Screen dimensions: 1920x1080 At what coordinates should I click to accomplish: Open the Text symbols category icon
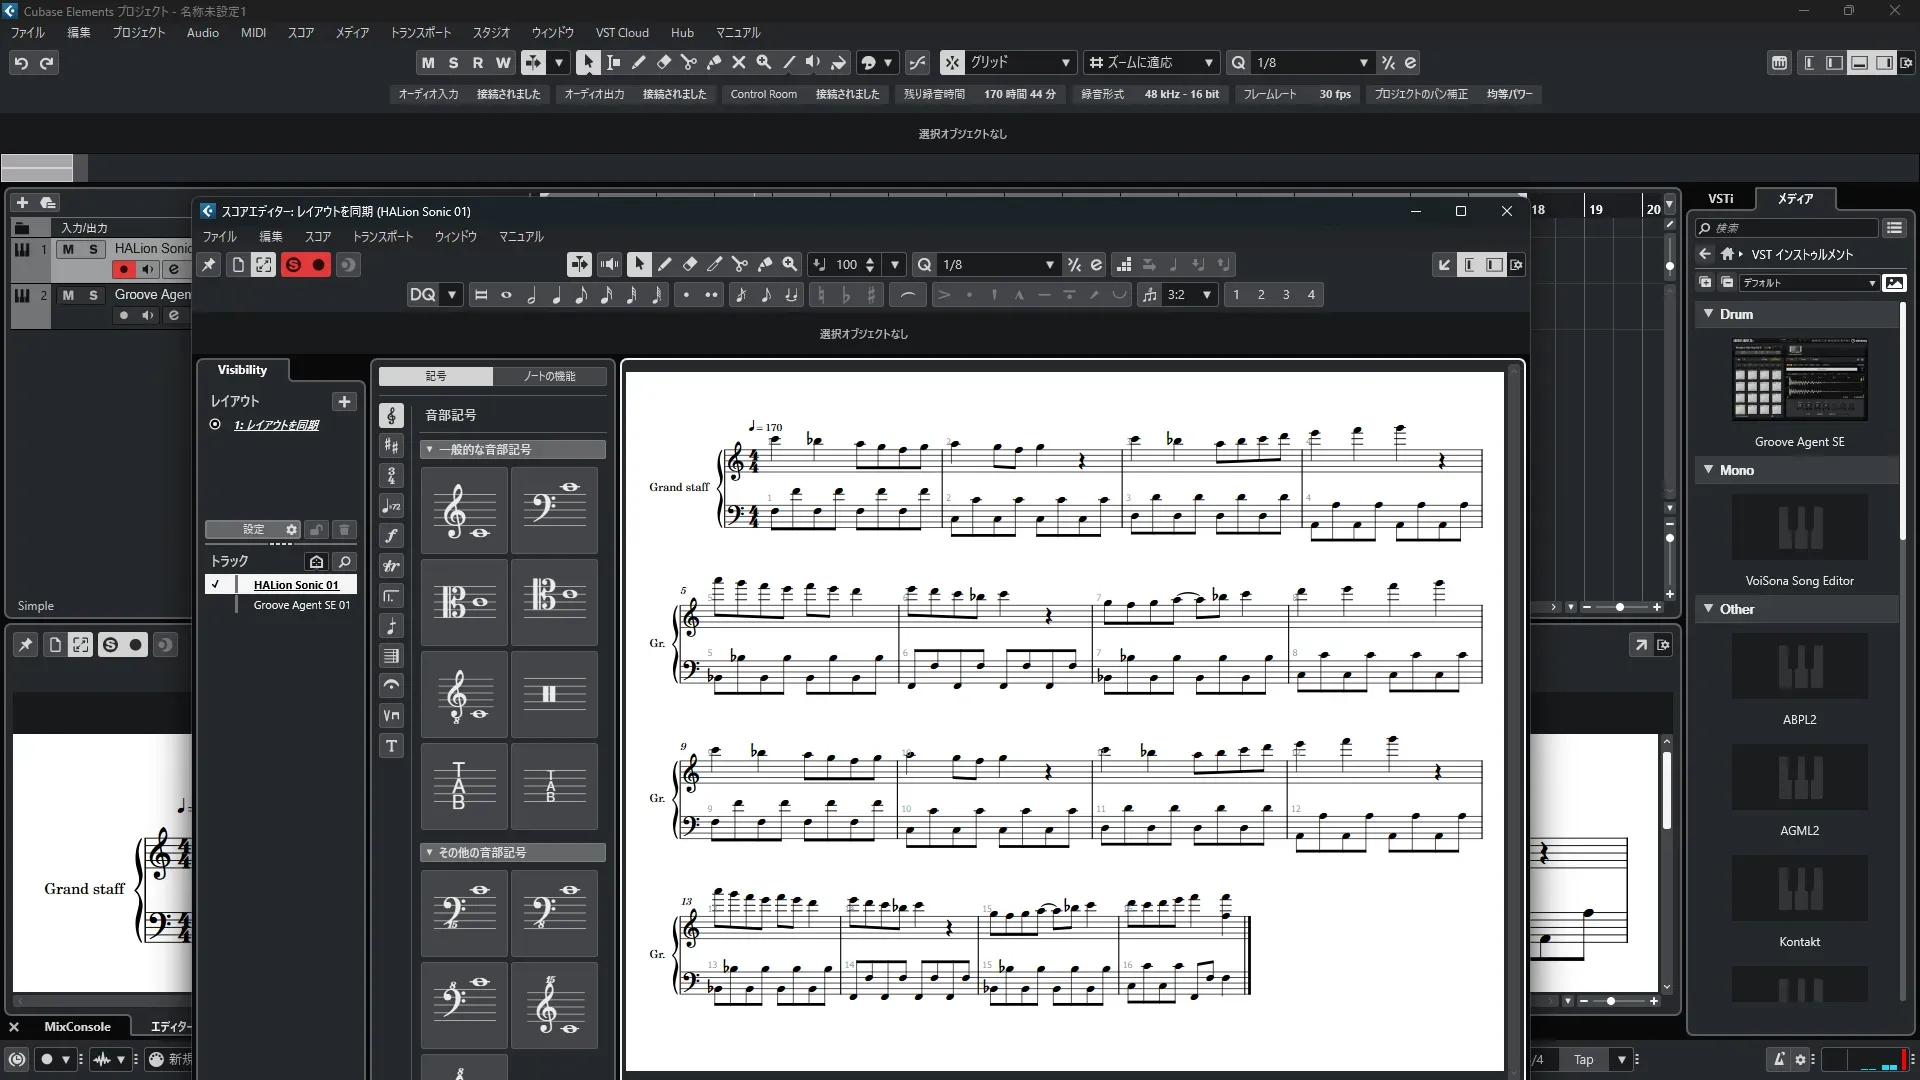(x=391, y=746)
